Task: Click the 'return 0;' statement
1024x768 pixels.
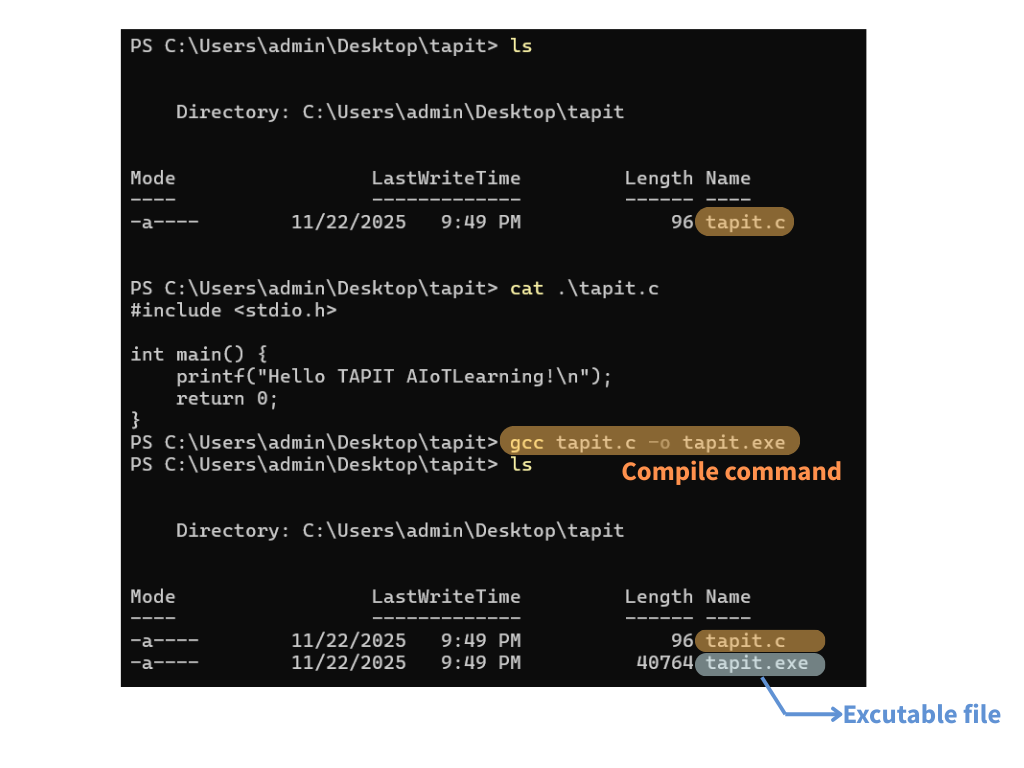Action: 227,399
